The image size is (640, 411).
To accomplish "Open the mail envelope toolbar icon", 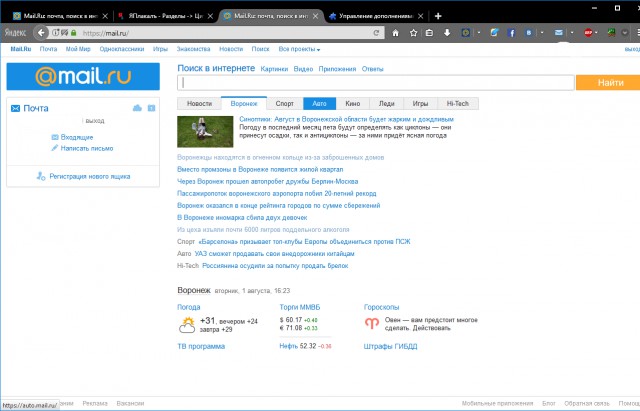I will tap(559, 33).
